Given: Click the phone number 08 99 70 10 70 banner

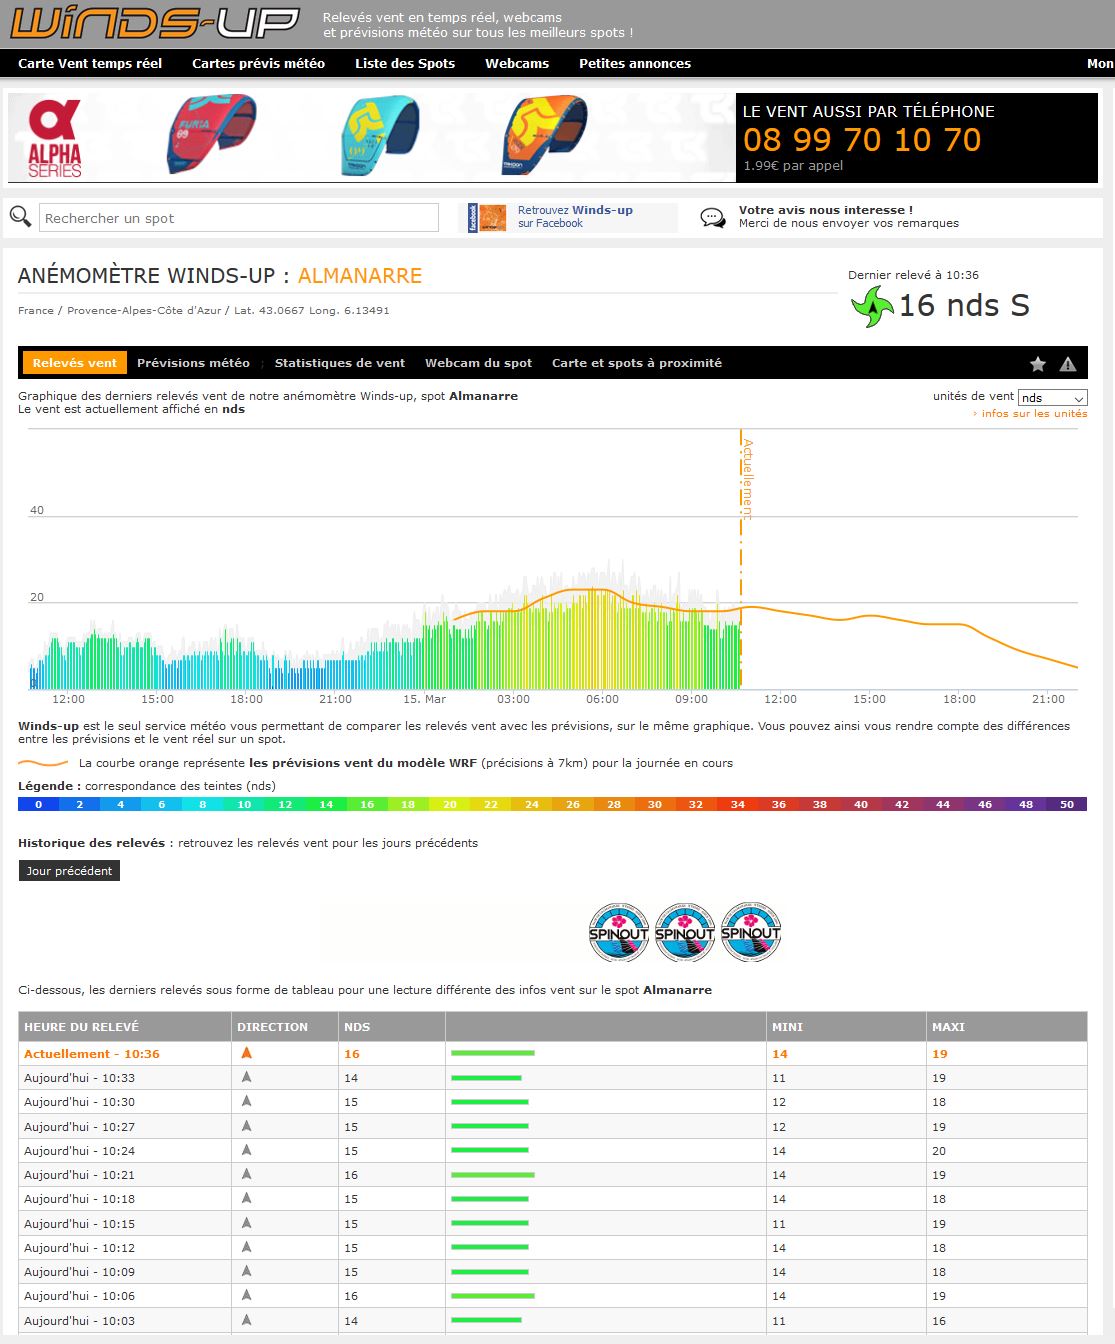Looking at the screenshot, I should [x=862, y=140].
